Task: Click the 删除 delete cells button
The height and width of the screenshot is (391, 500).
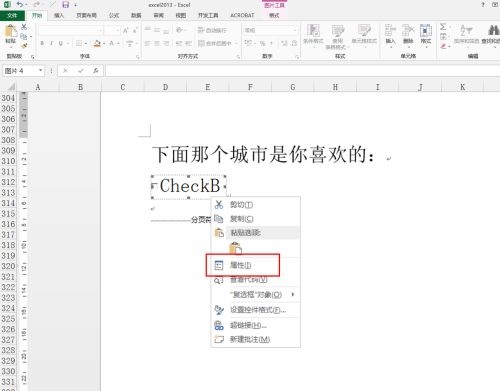Action: (408, 35)
